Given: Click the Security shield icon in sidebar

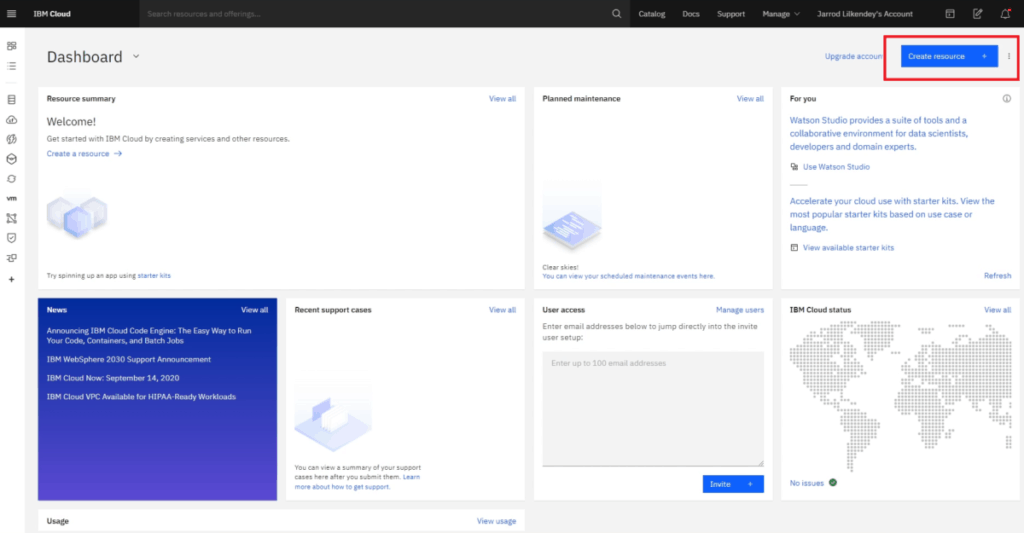Looking at the screenshot, I should [x=12, y=238].
